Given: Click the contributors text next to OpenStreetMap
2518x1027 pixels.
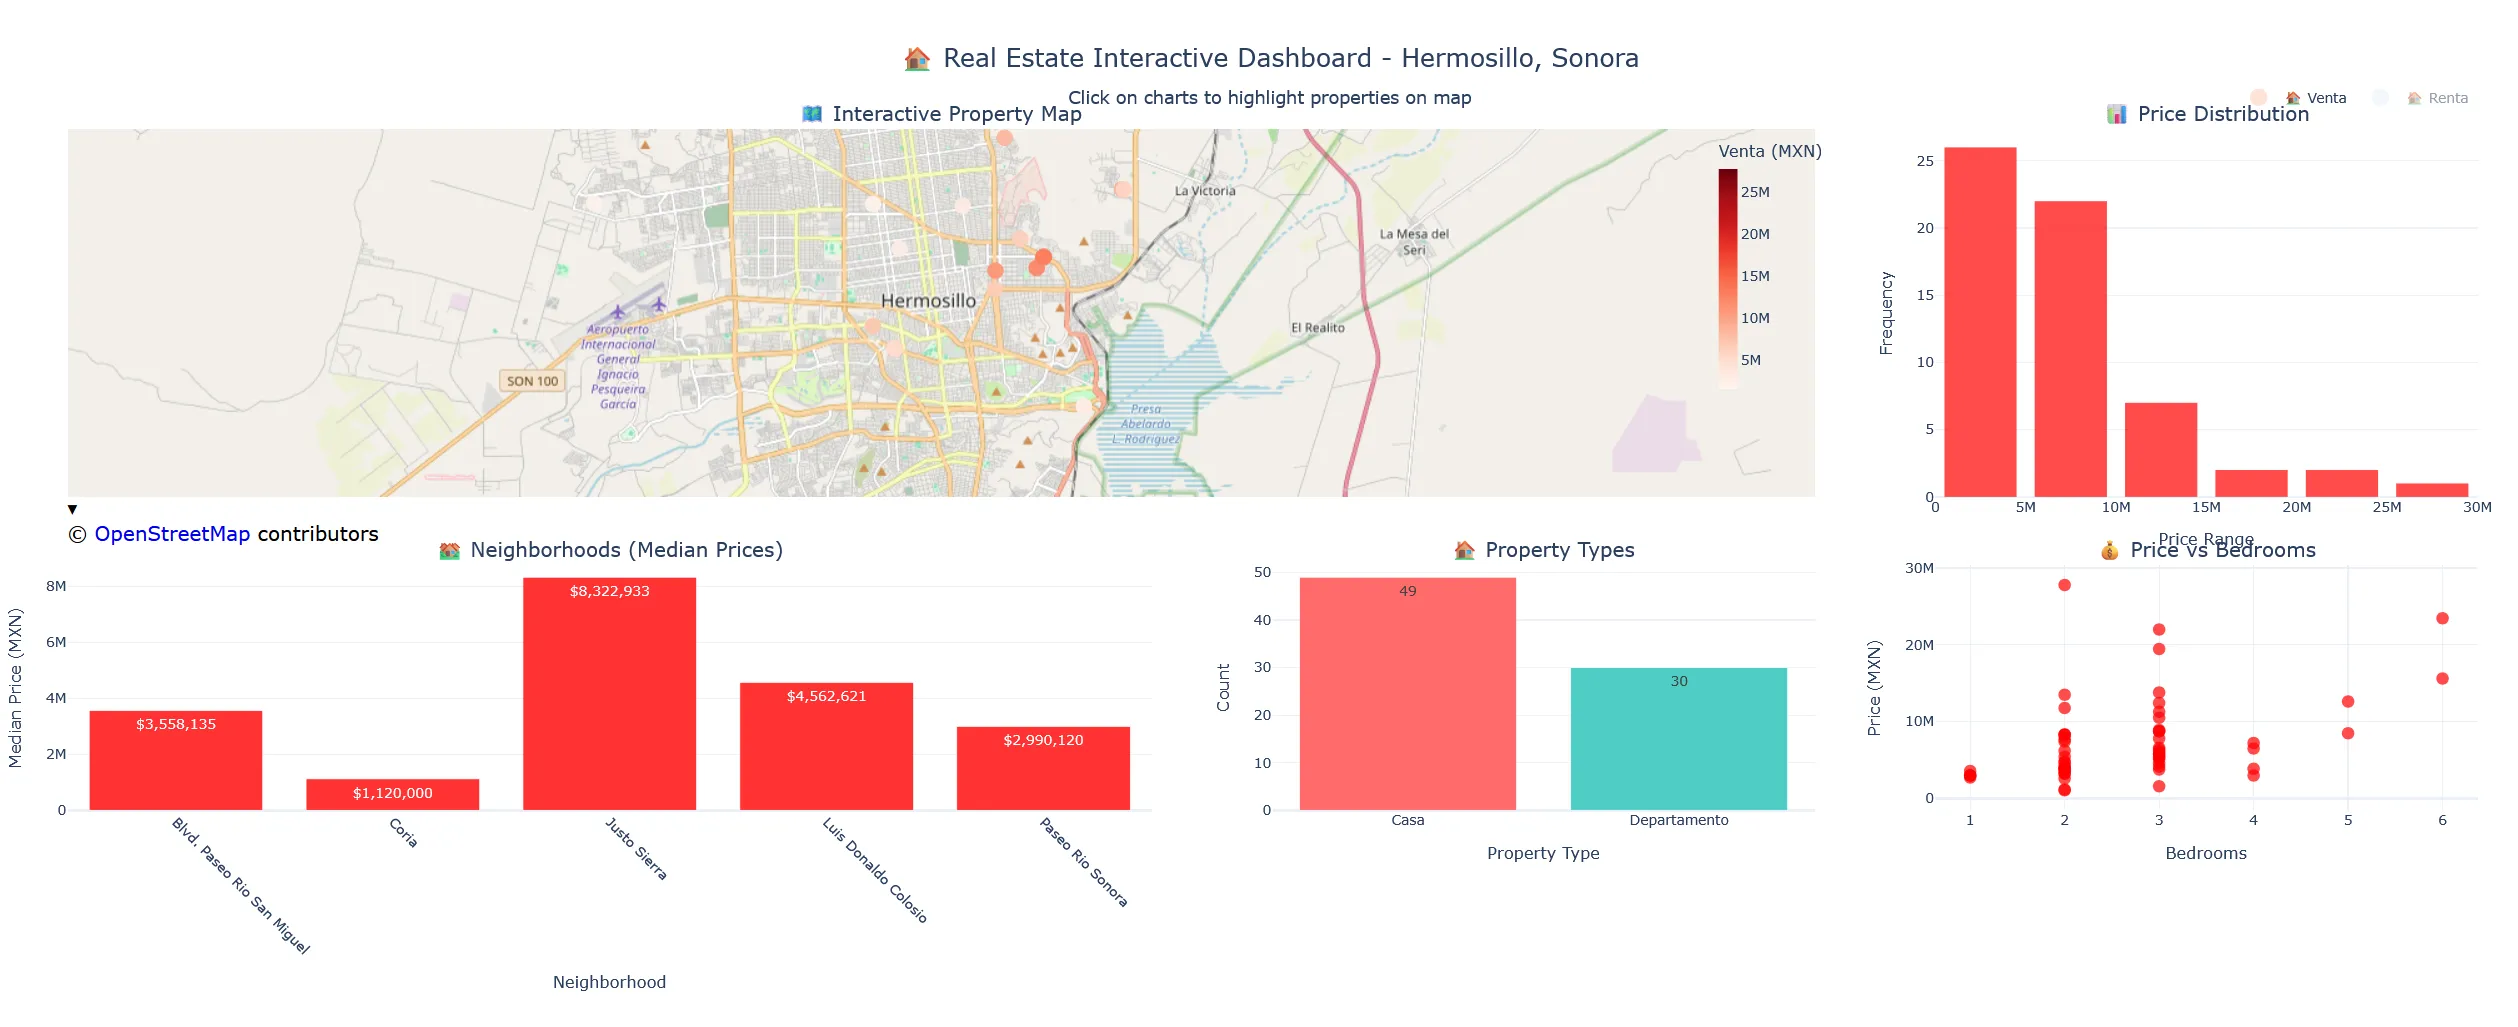Looking at the screenshot, I should [316, 534].
